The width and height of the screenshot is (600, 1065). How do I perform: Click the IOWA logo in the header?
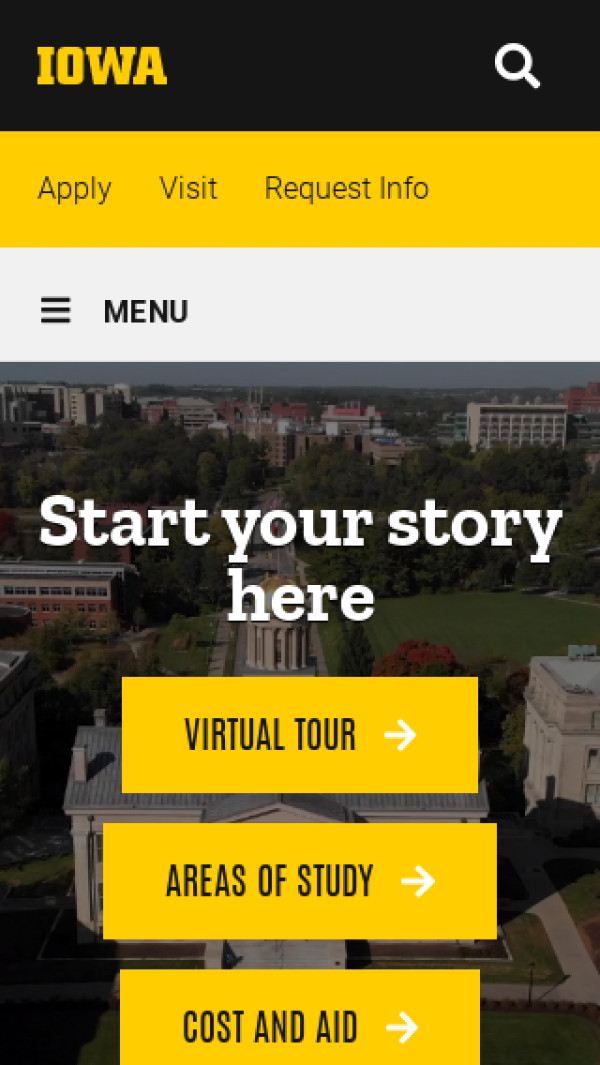point(102,66)
